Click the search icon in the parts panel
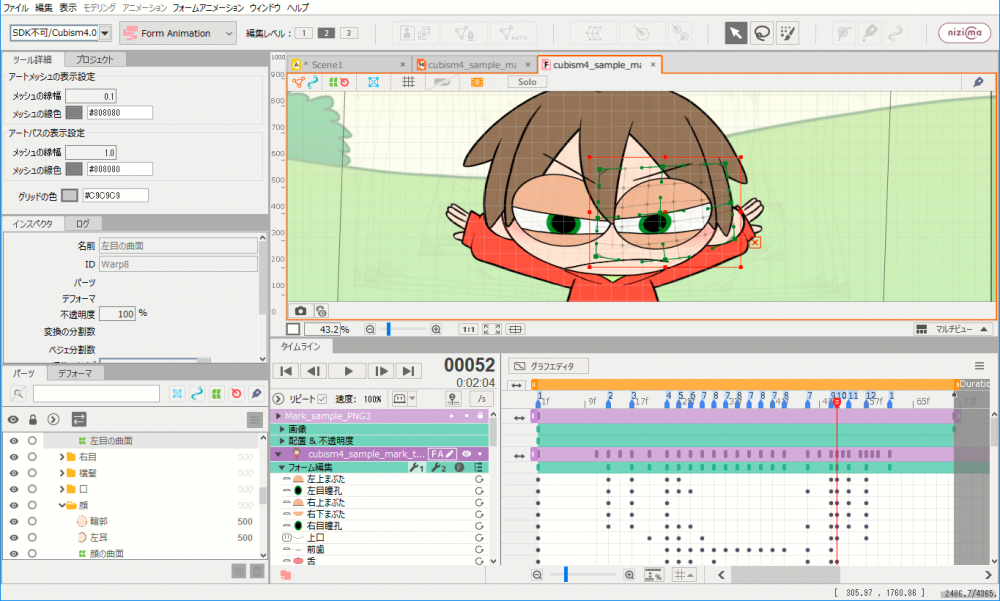1000x601 pixels. 18,394
